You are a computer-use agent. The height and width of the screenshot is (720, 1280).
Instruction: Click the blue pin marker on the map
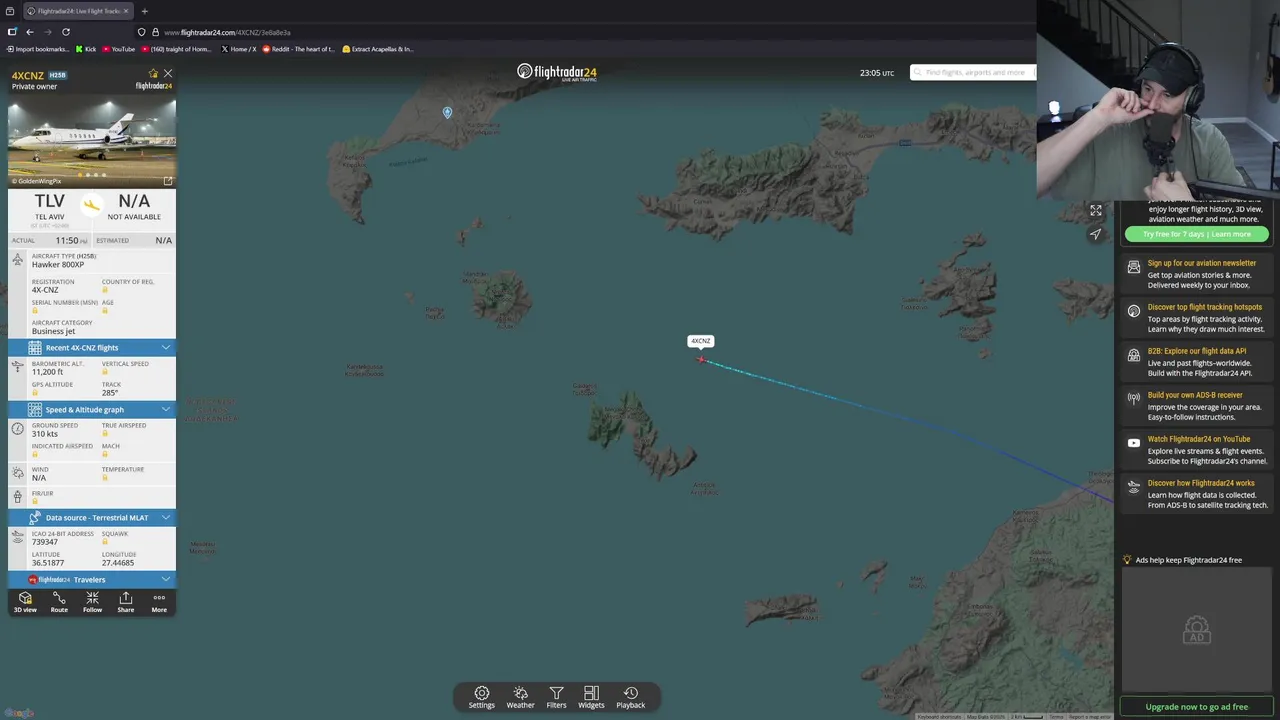click(x=447, y=112)
